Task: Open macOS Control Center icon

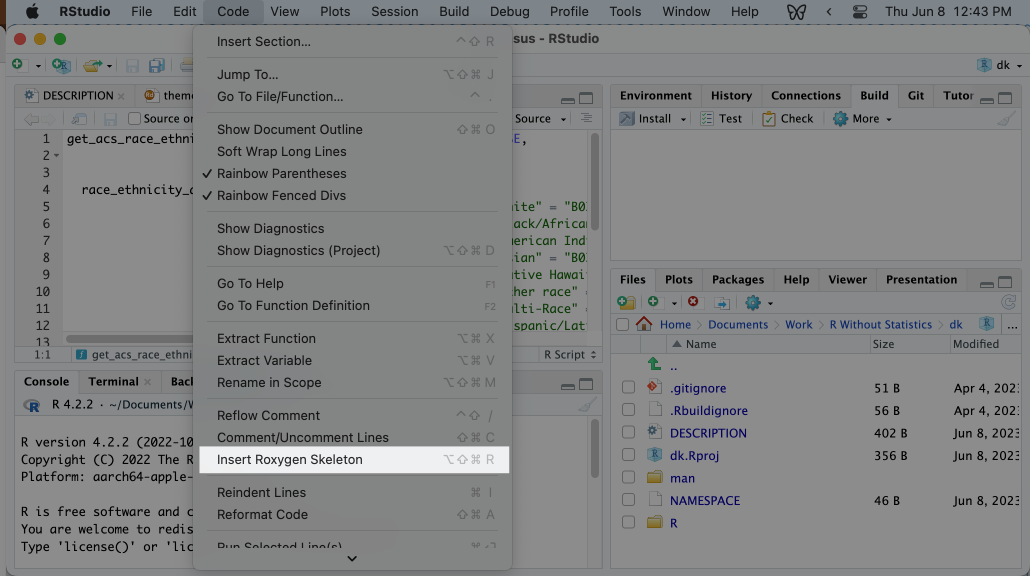Action: [860, 12]
